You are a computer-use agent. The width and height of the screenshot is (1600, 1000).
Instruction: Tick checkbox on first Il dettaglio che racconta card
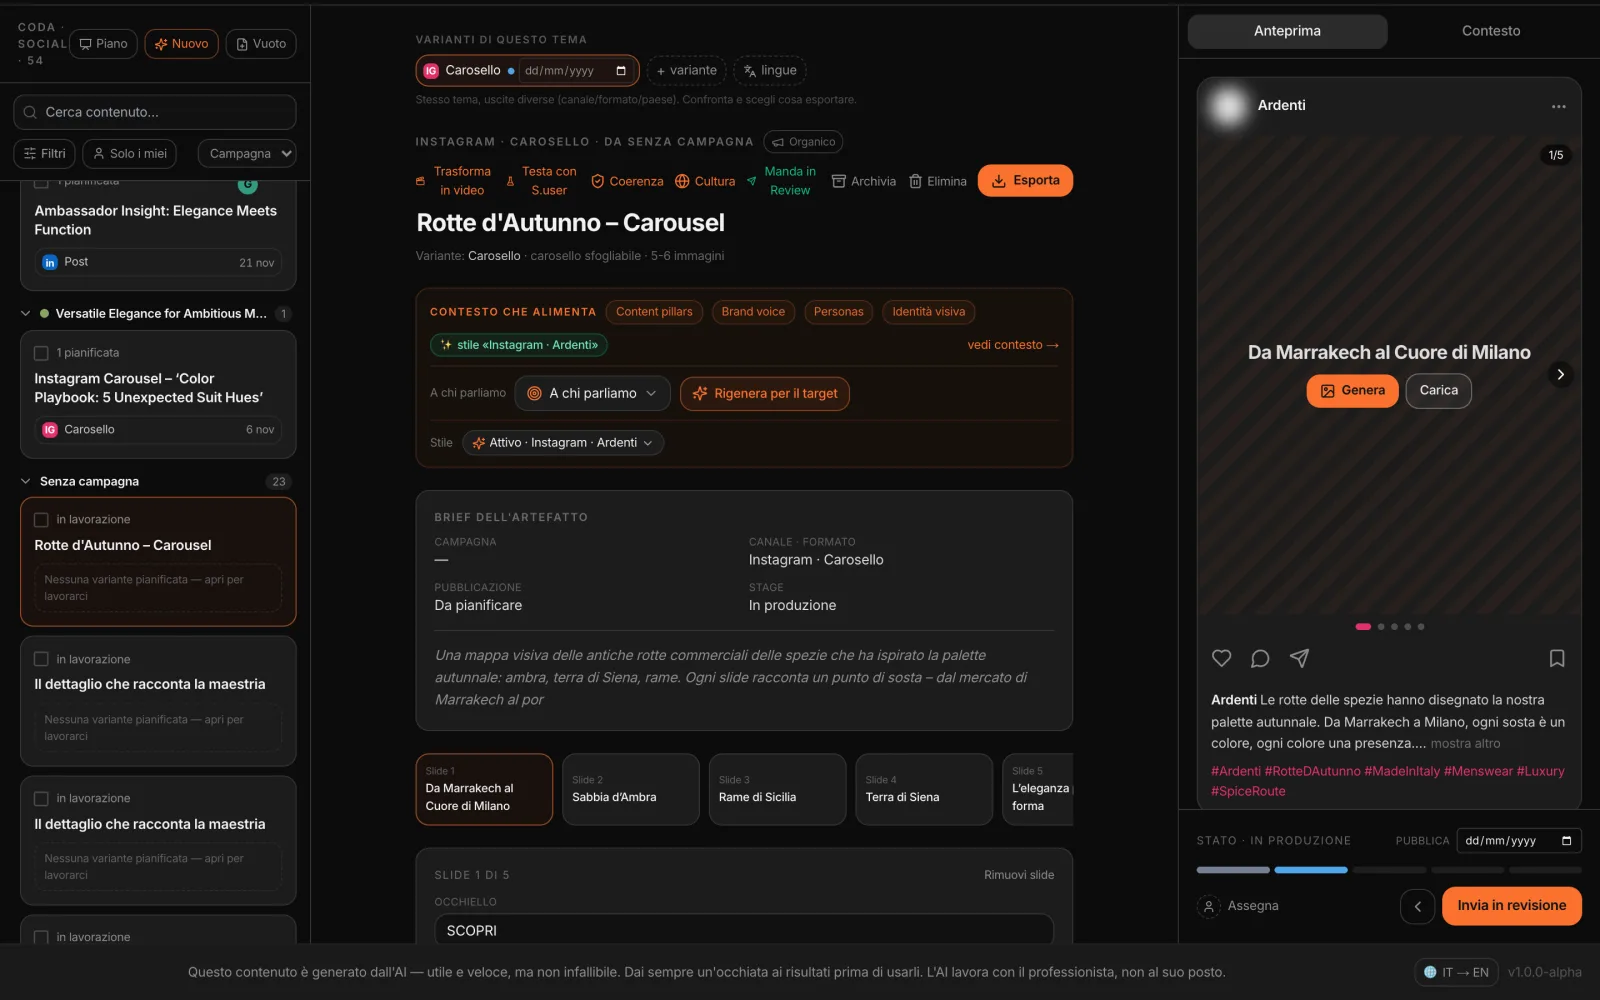(x=41, y=659)
